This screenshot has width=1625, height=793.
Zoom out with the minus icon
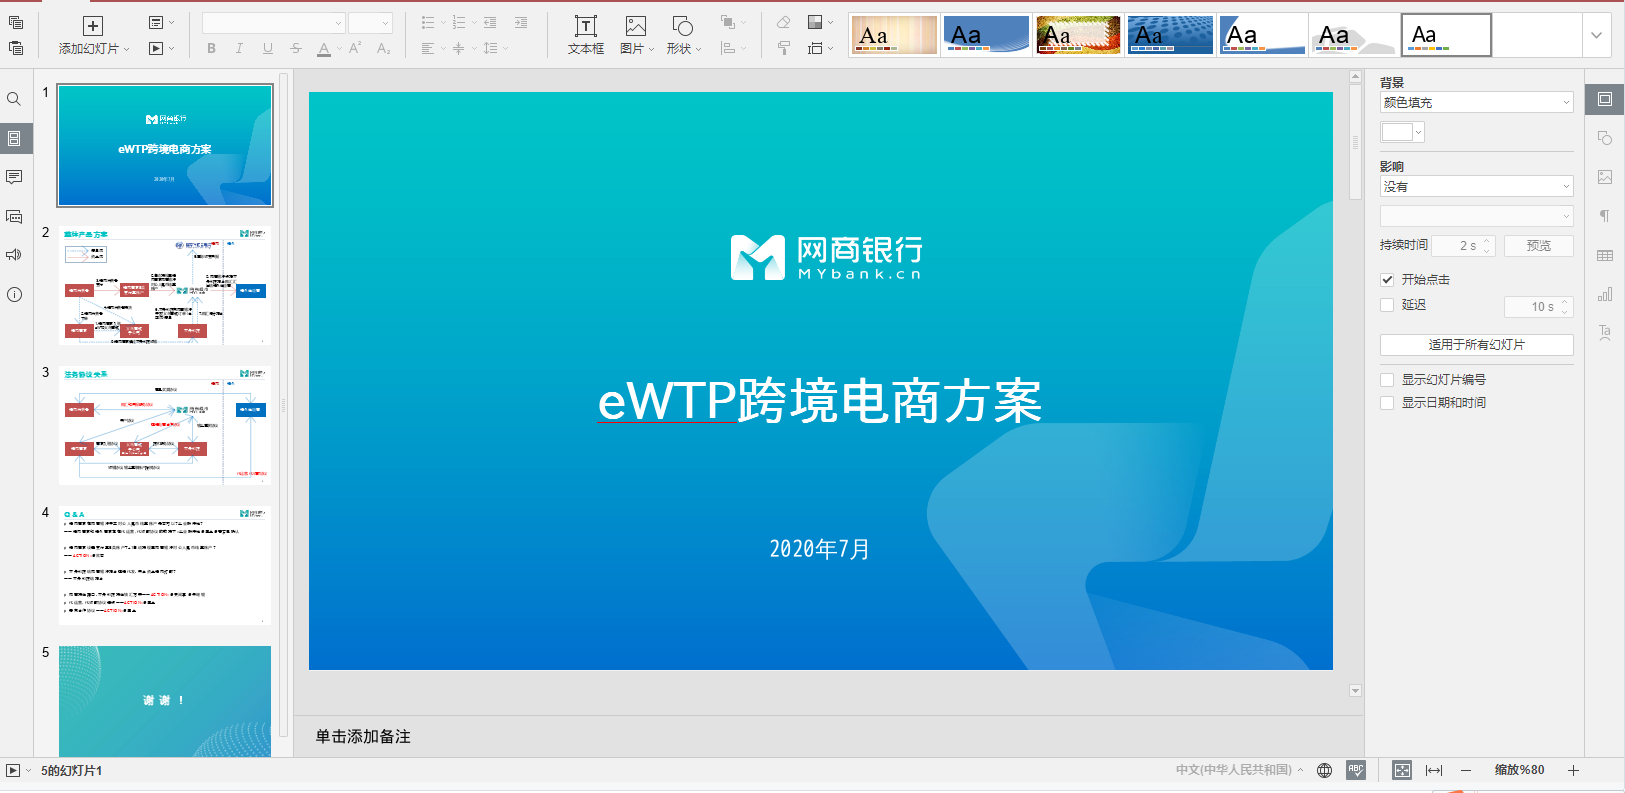(x=1466, y=770)
